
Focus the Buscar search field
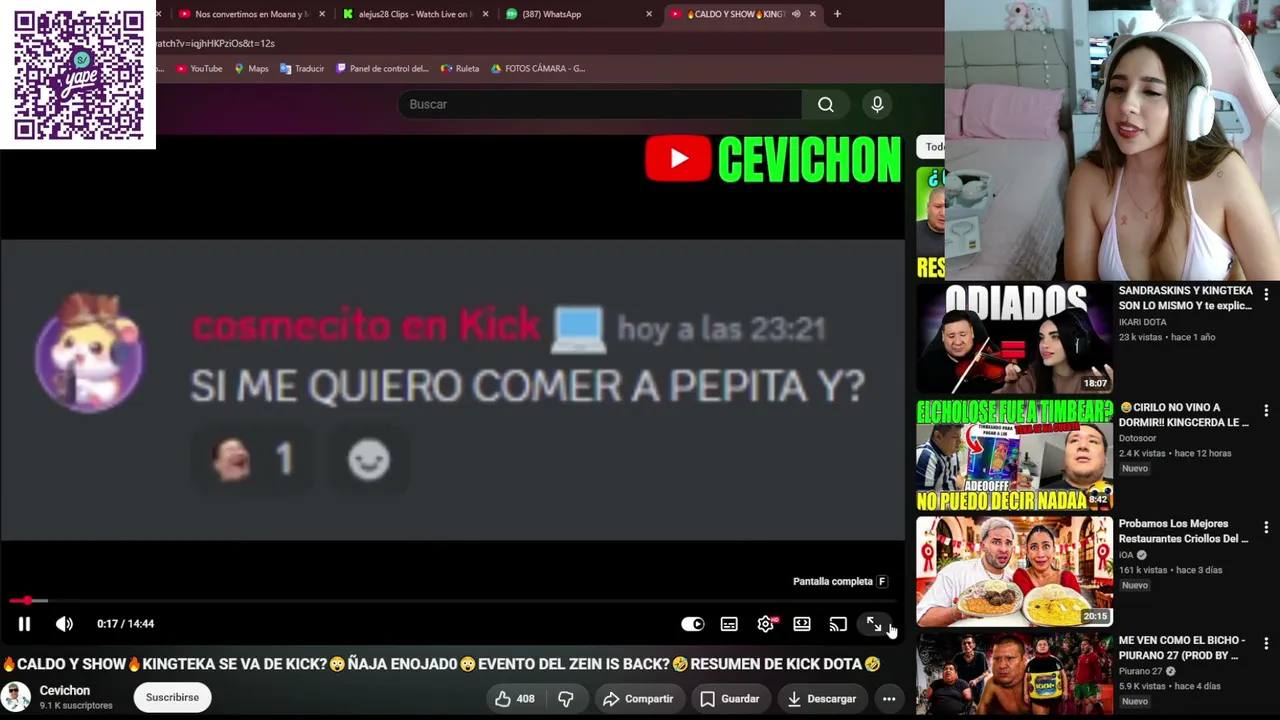point(599,104)
